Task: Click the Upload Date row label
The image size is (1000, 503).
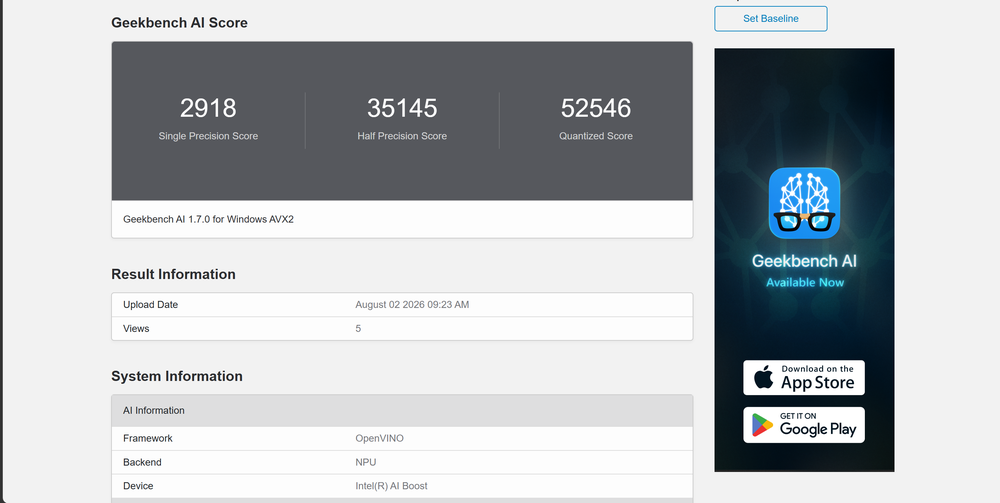Action: click(151, 305)
